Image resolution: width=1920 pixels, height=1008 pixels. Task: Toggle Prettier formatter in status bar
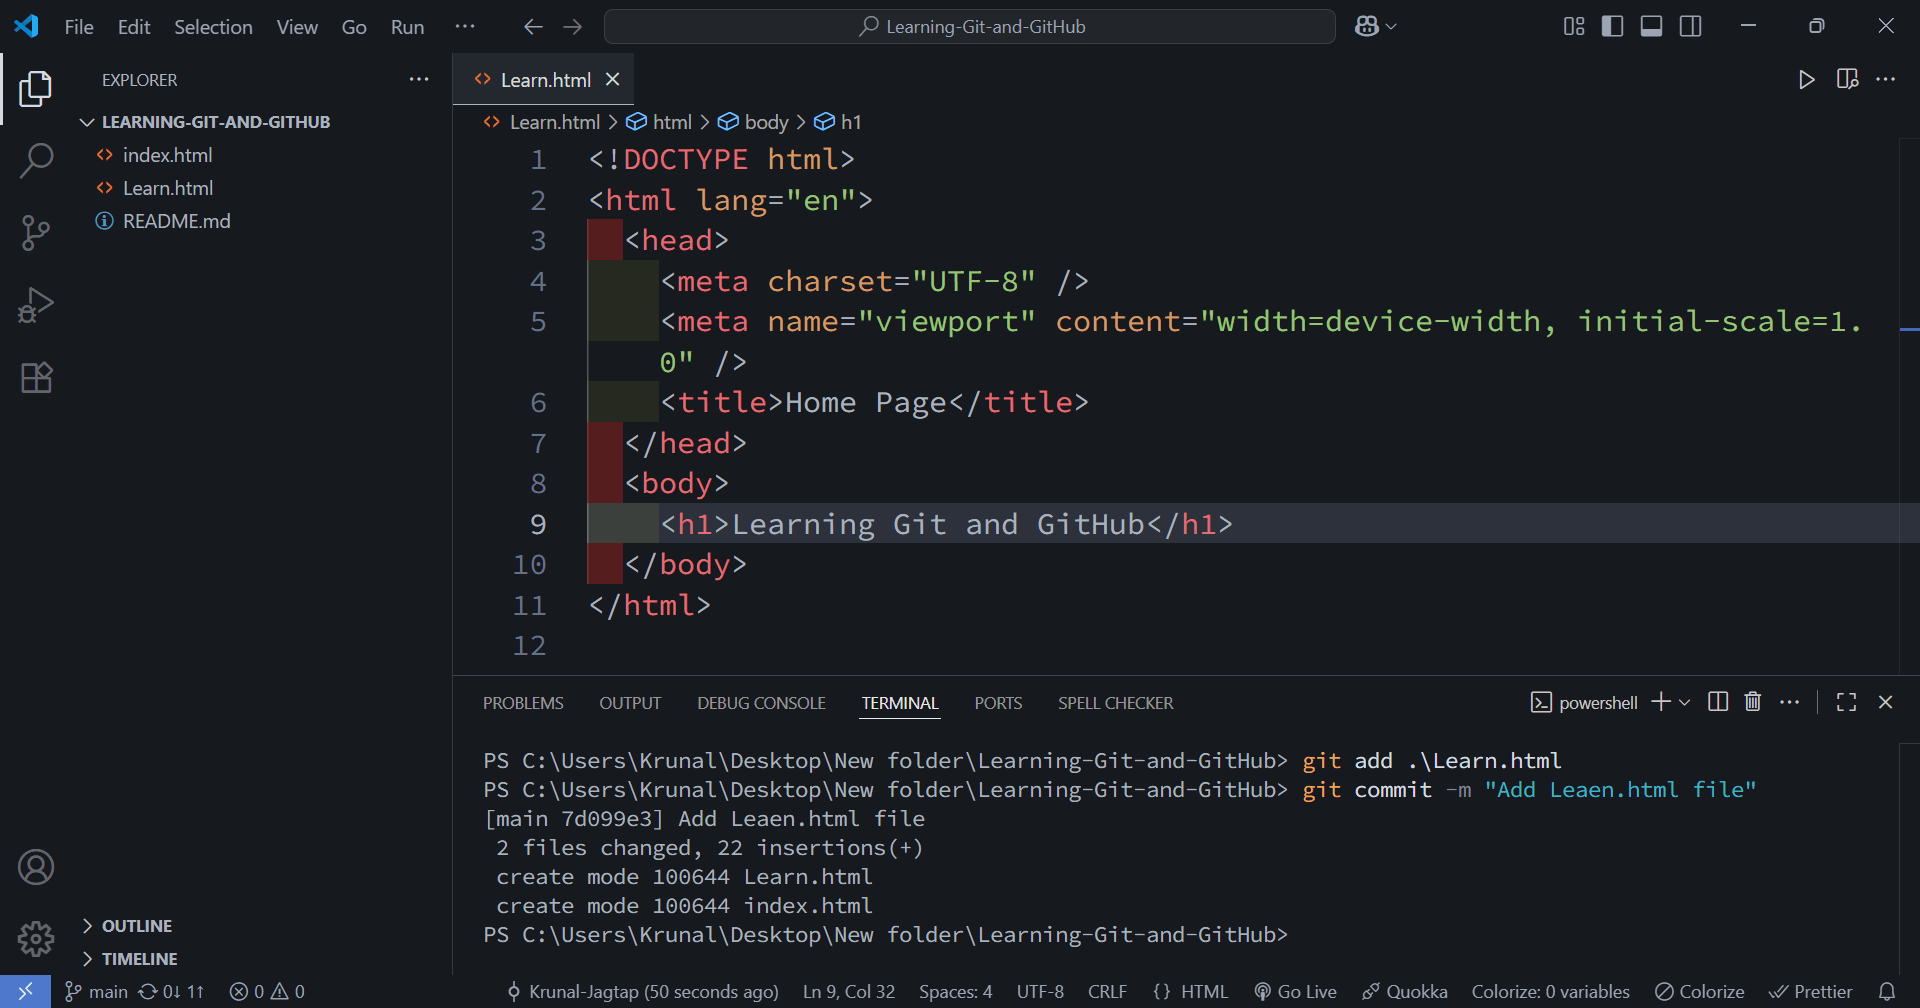pyautogui.click(x=1811, y=992)
